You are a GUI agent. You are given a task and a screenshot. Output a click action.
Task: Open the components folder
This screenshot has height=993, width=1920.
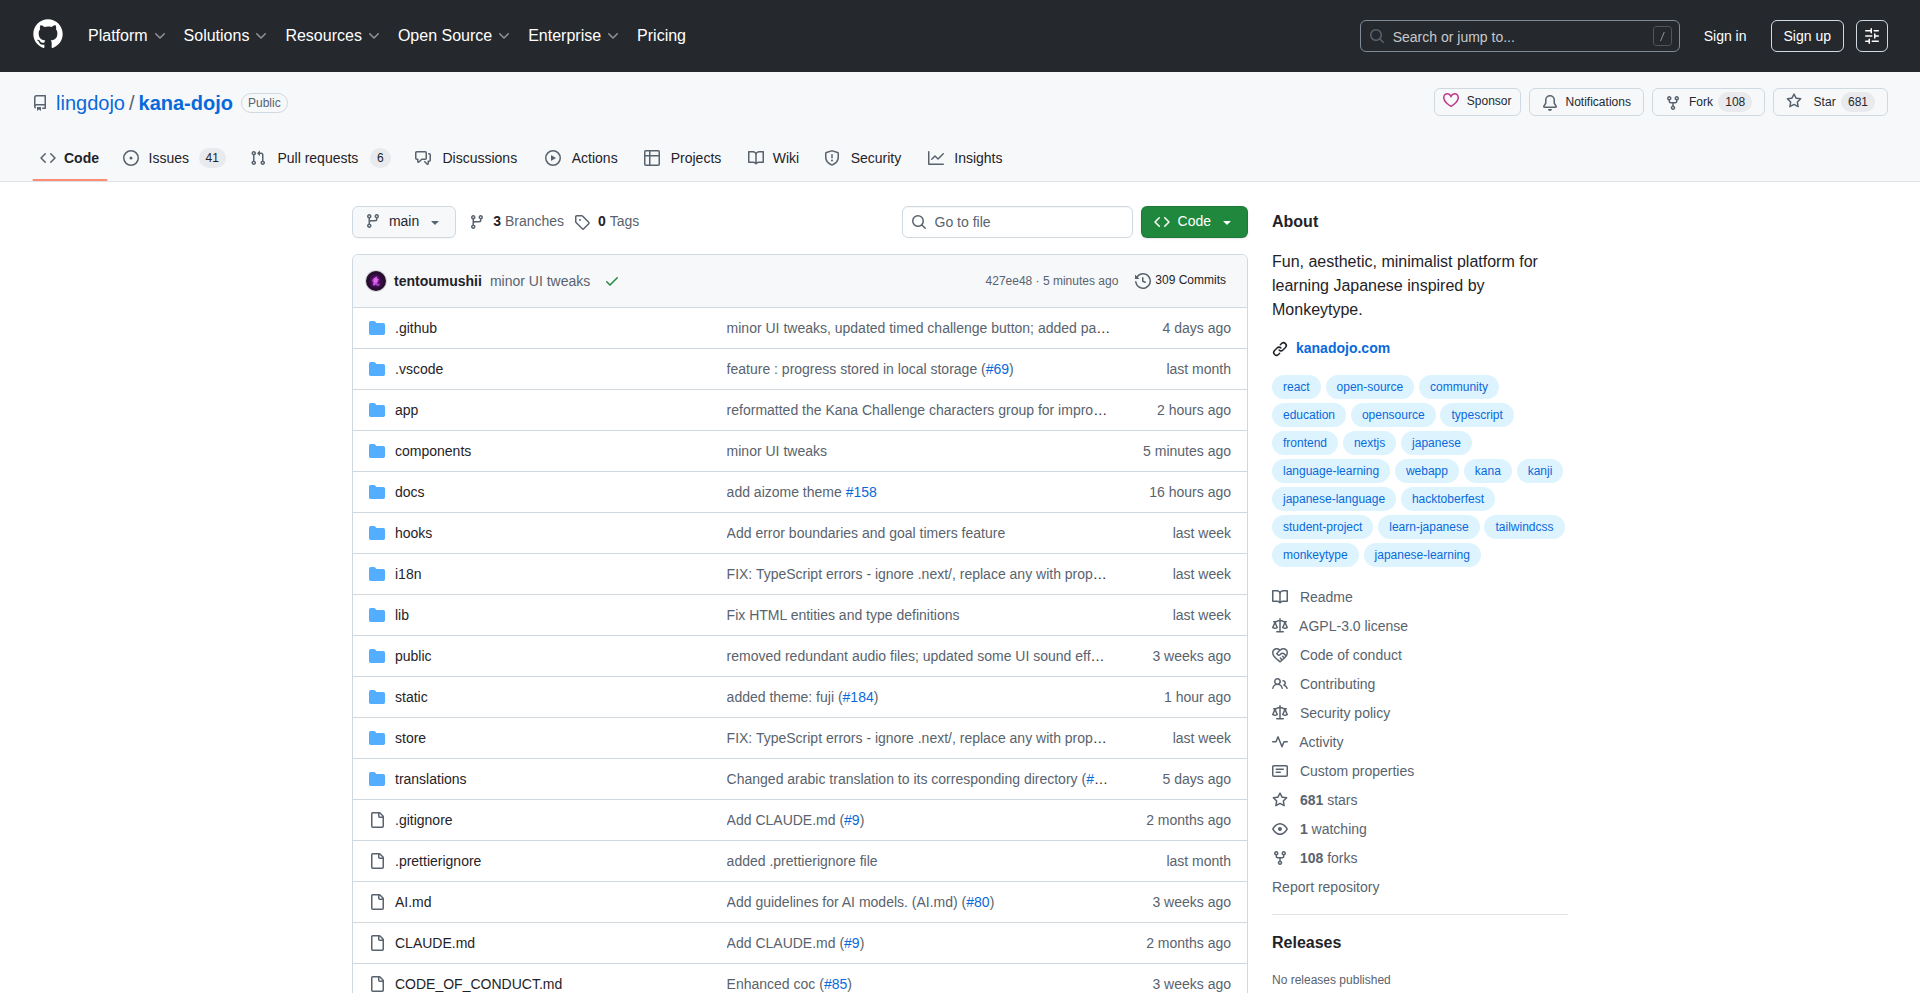(x=432, y=451)
